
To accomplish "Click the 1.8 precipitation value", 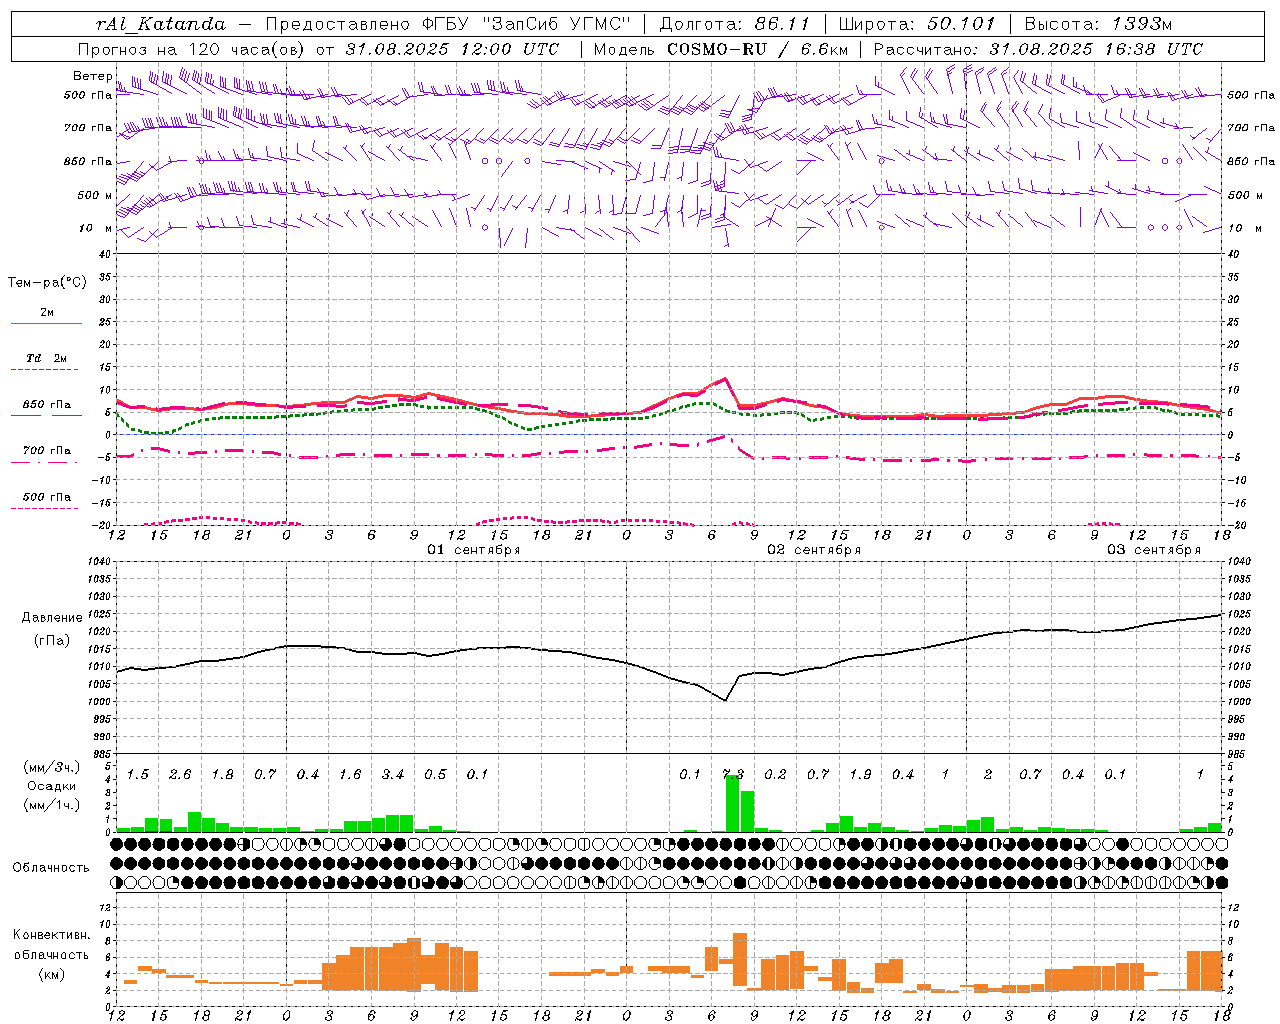I will point(222,775).
